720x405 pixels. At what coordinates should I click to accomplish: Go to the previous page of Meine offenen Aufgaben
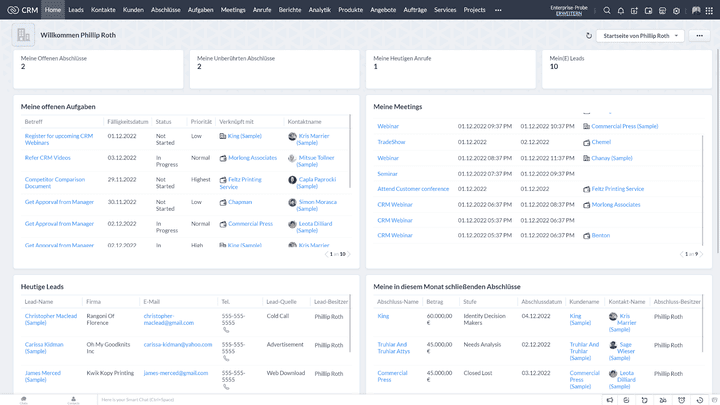pos(326,254)
